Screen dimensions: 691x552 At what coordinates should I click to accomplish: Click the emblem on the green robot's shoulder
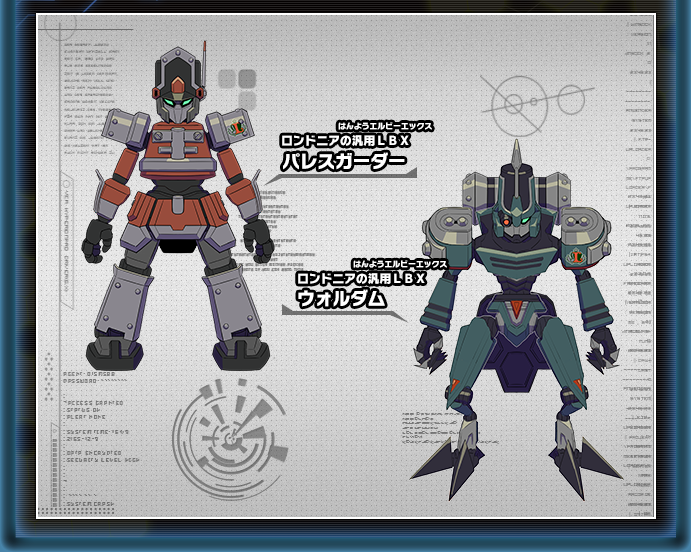click(x=576, y=256)
